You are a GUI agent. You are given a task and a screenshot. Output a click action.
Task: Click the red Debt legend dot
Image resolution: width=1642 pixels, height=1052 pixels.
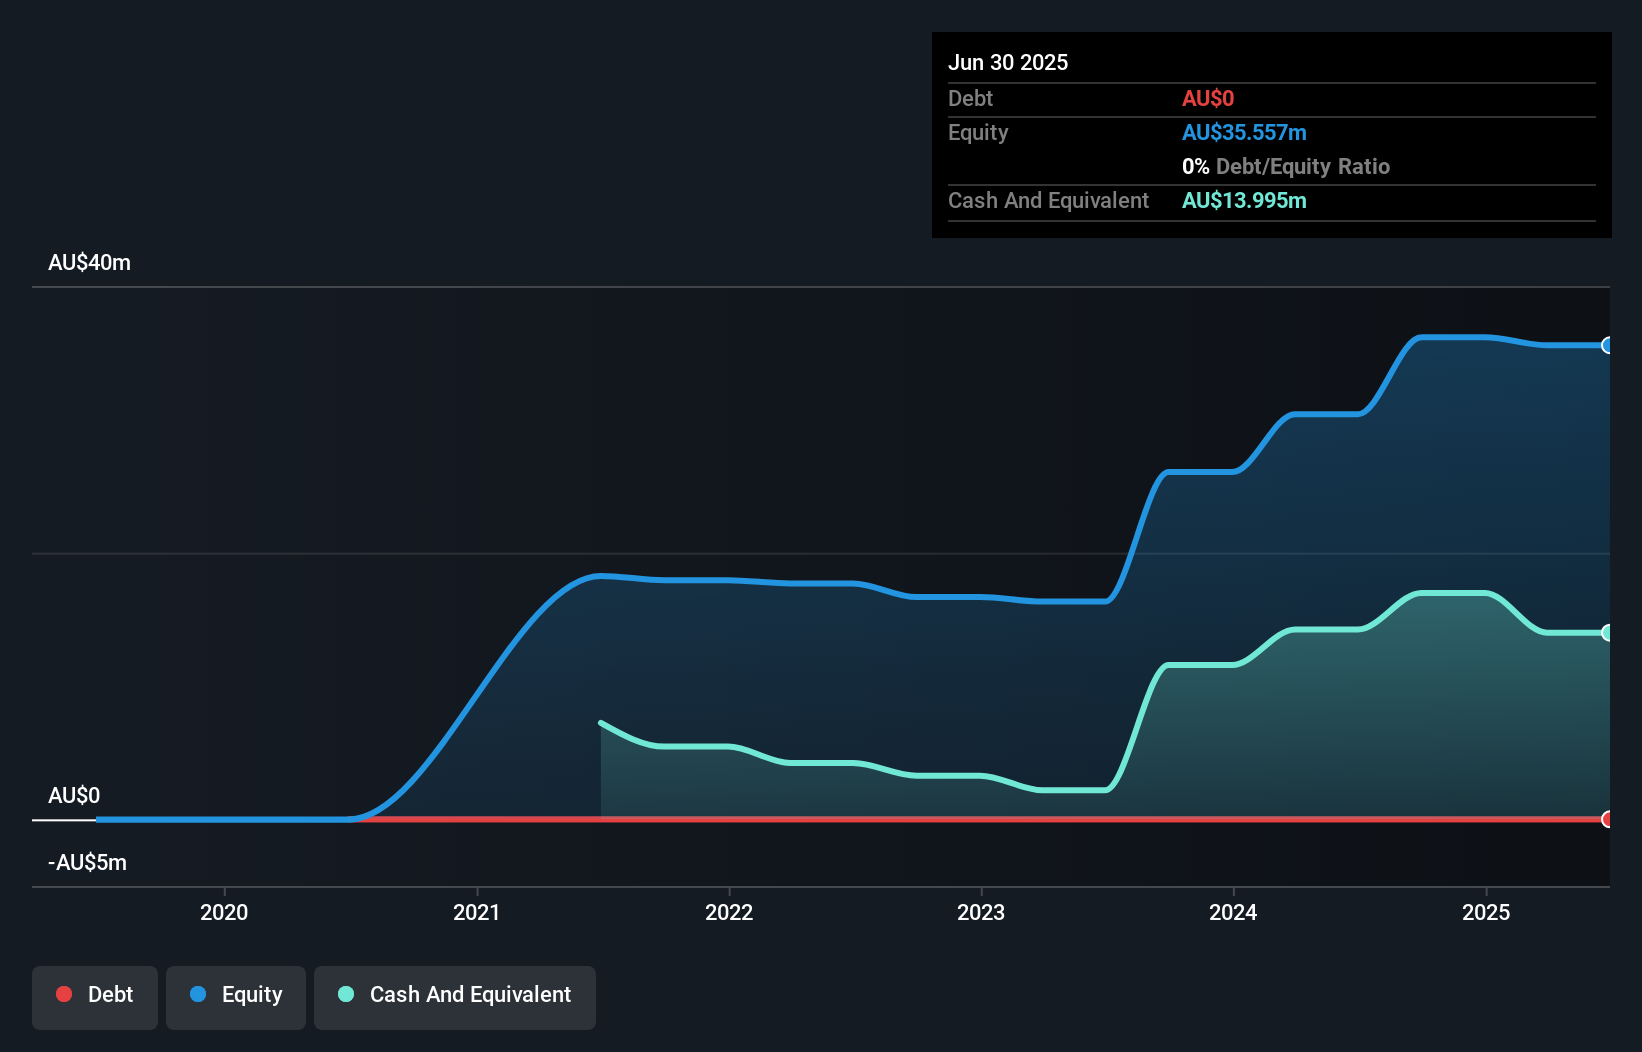point(64,994)
